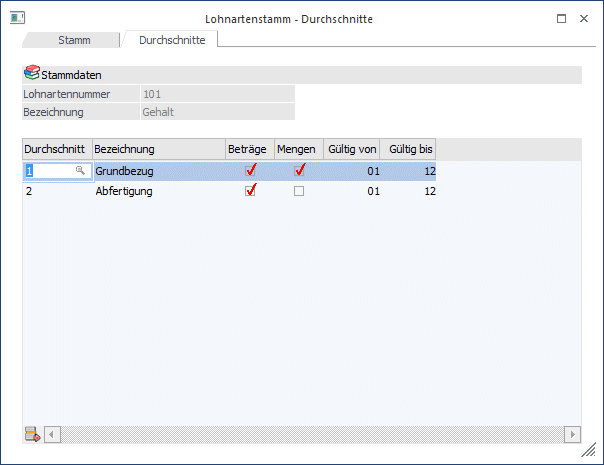Enable Mengen checkbox for Abfertigung

pos(299,191)
